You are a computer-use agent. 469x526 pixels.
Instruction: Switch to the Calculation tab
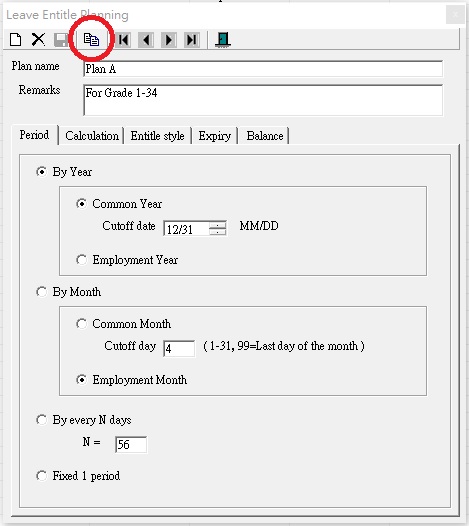pos(92,136)
